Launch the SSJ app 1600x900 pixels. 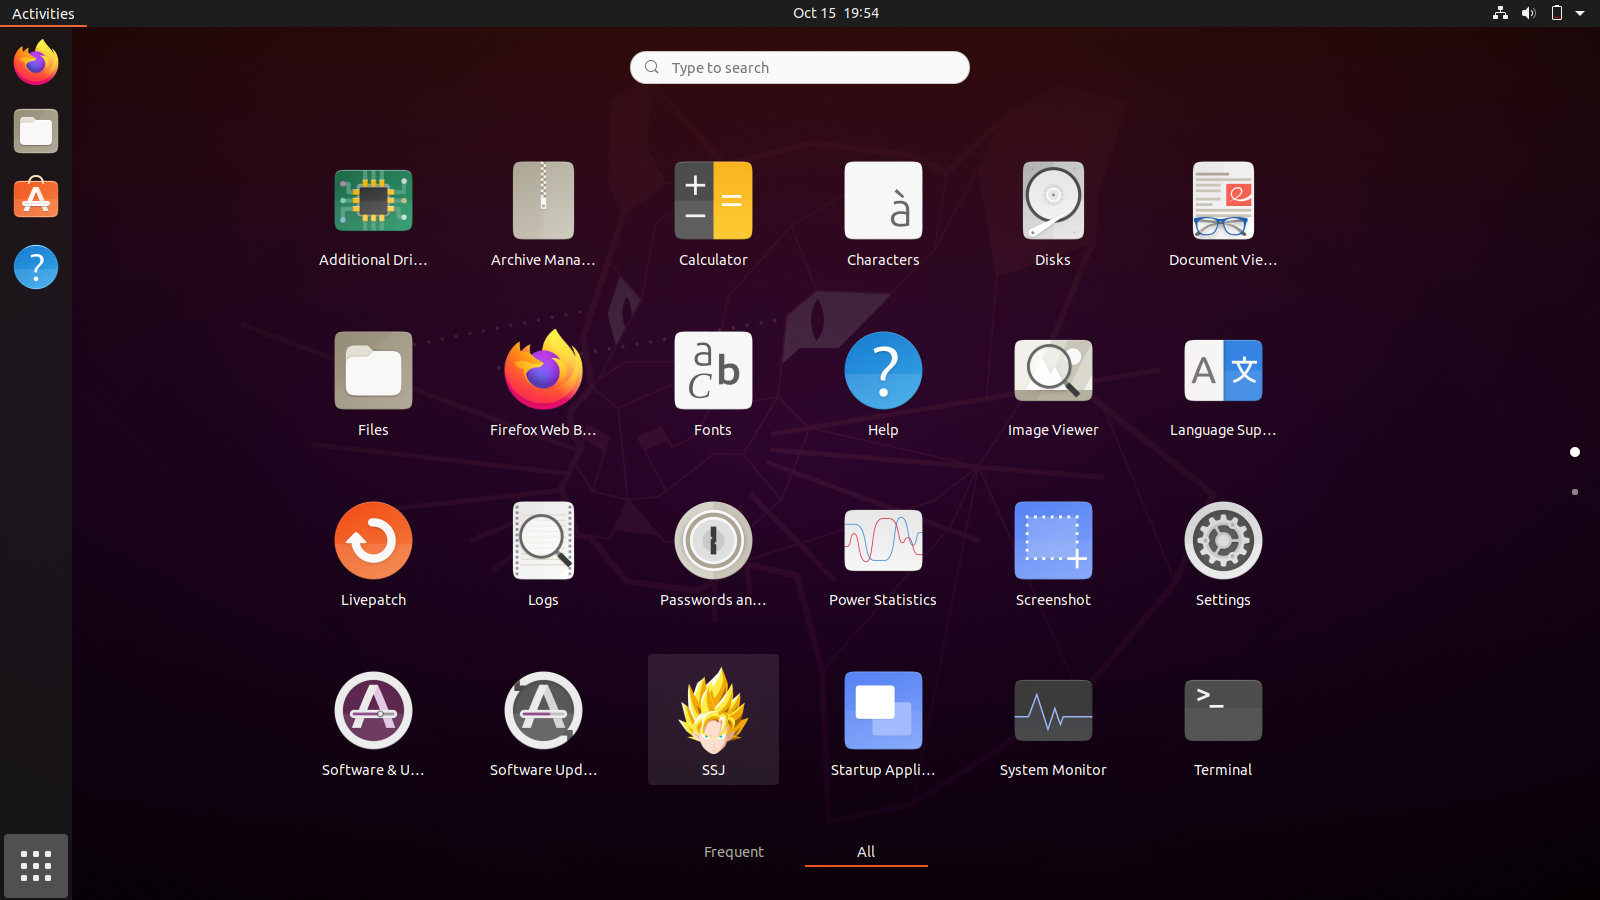coord(713,720)
